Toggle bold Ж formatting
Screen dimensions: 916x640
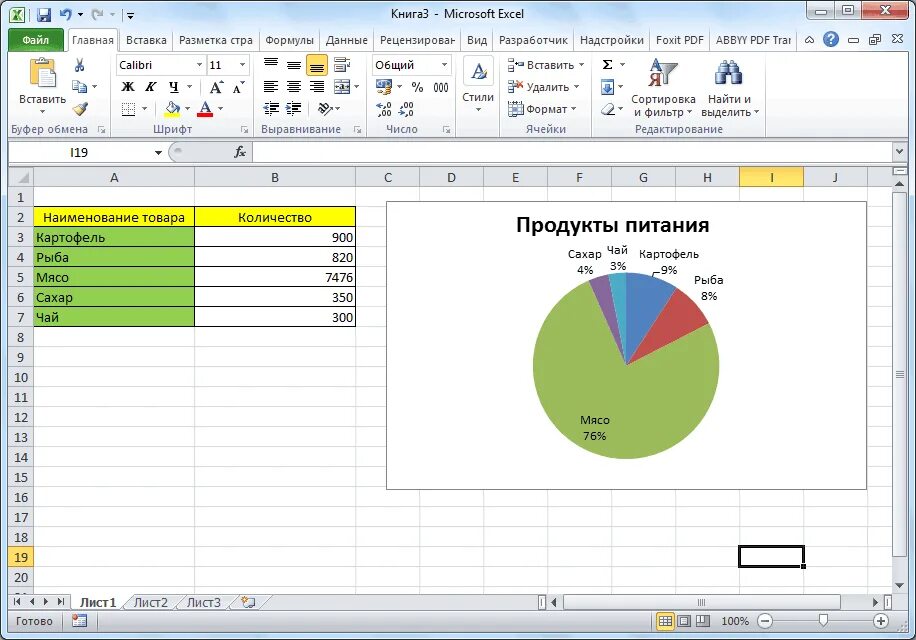coord(127,87)
